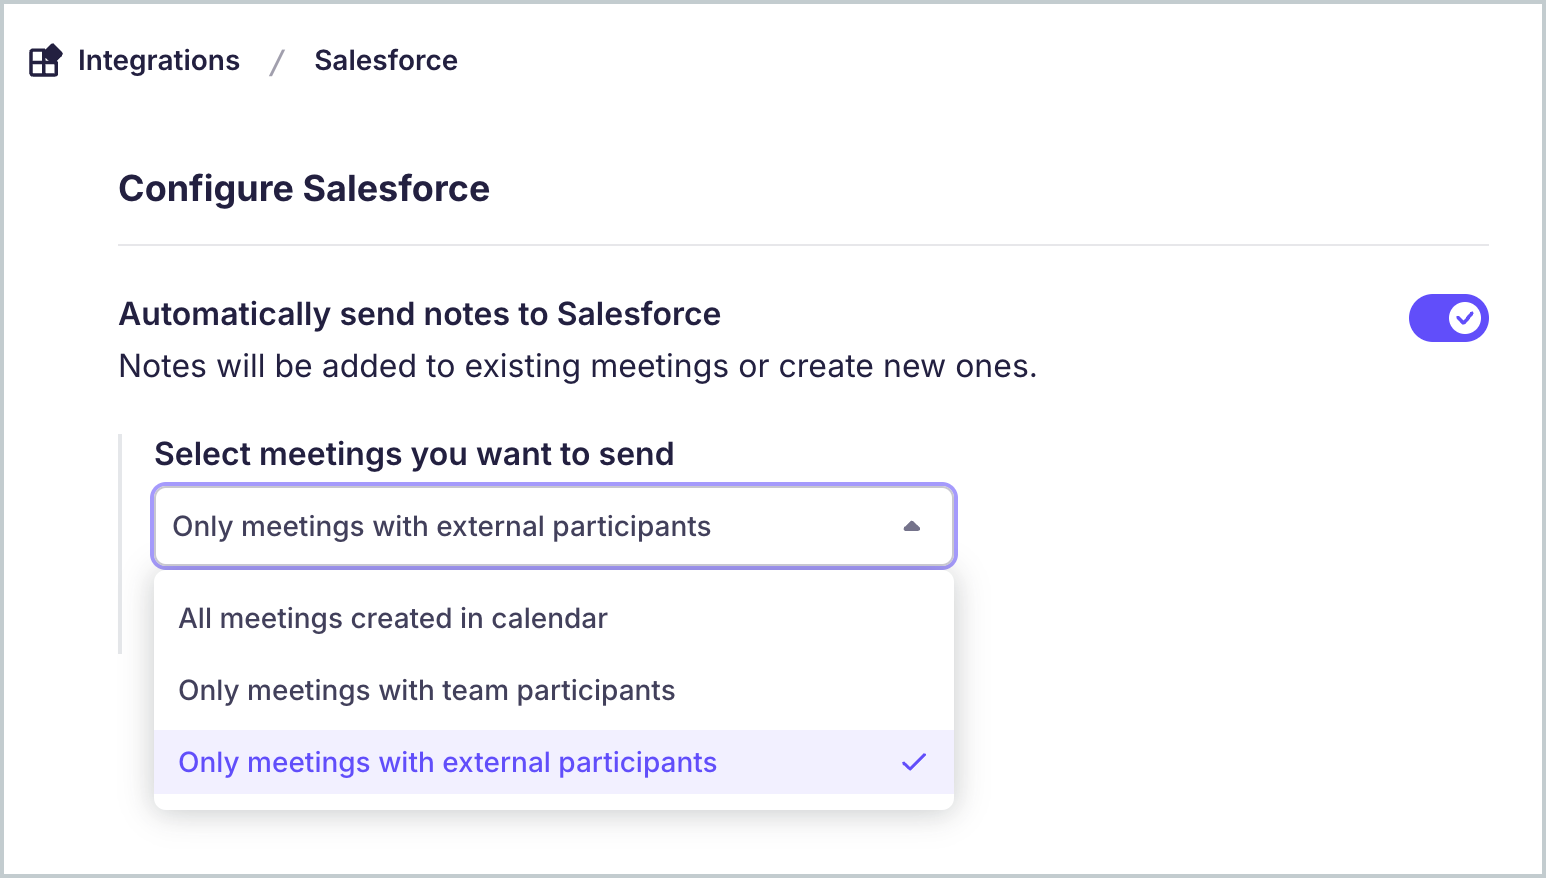
Task: Click the divider line under Configure Salesforce
Action: pos(803,245)
